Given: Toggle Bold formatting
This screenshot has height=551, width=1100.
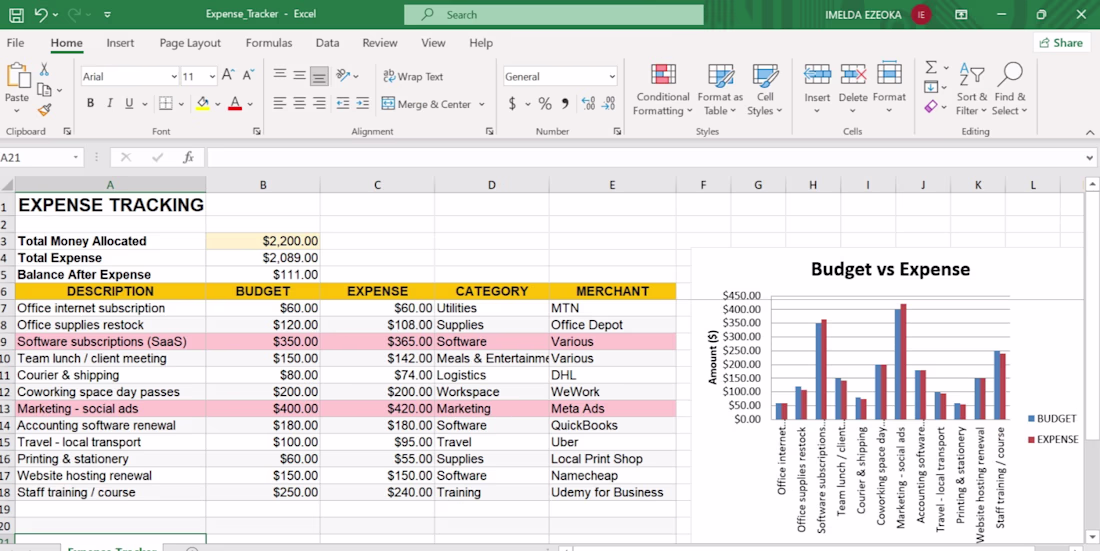Looking at the screenshot, I should (90, 103).
